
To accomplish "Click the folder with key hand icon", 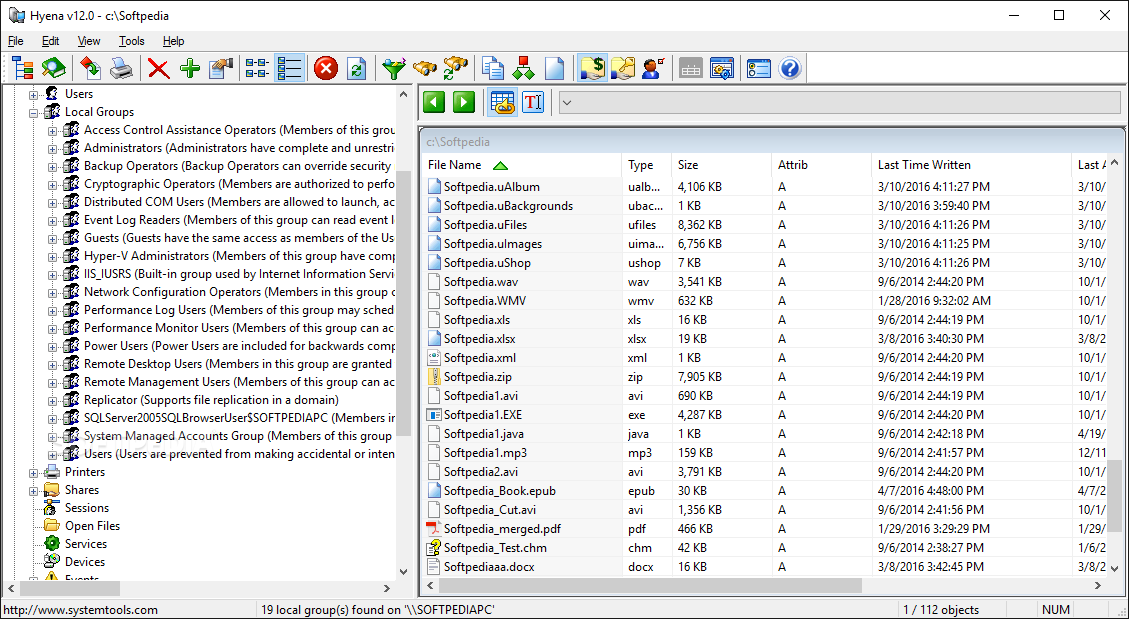I will point(622,68).
